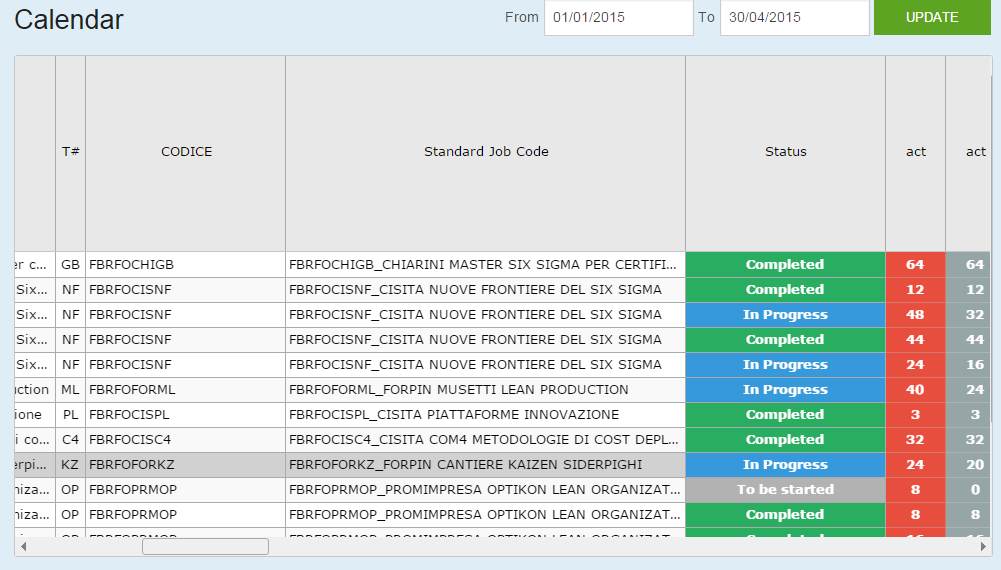Click the right arrow of horizontal scrollbar
The width and height of the screenshot is (1001, 570).
pos(983,546)
